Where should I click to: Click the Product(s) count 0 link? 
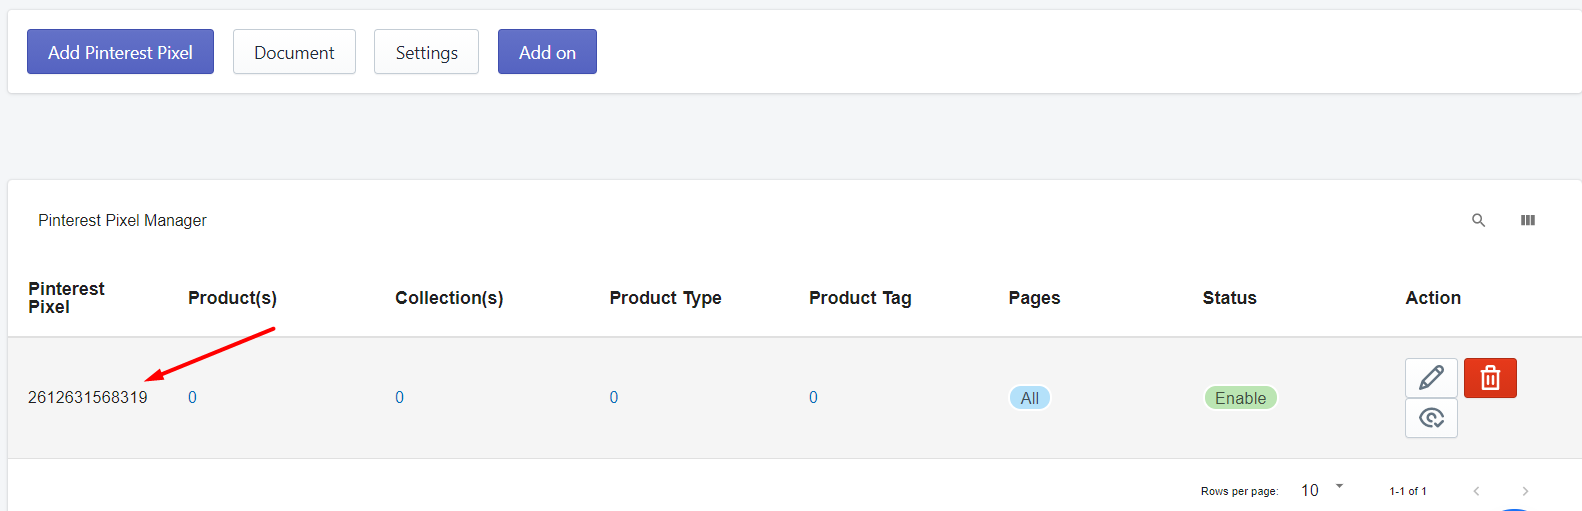click(x=192, y=397)
